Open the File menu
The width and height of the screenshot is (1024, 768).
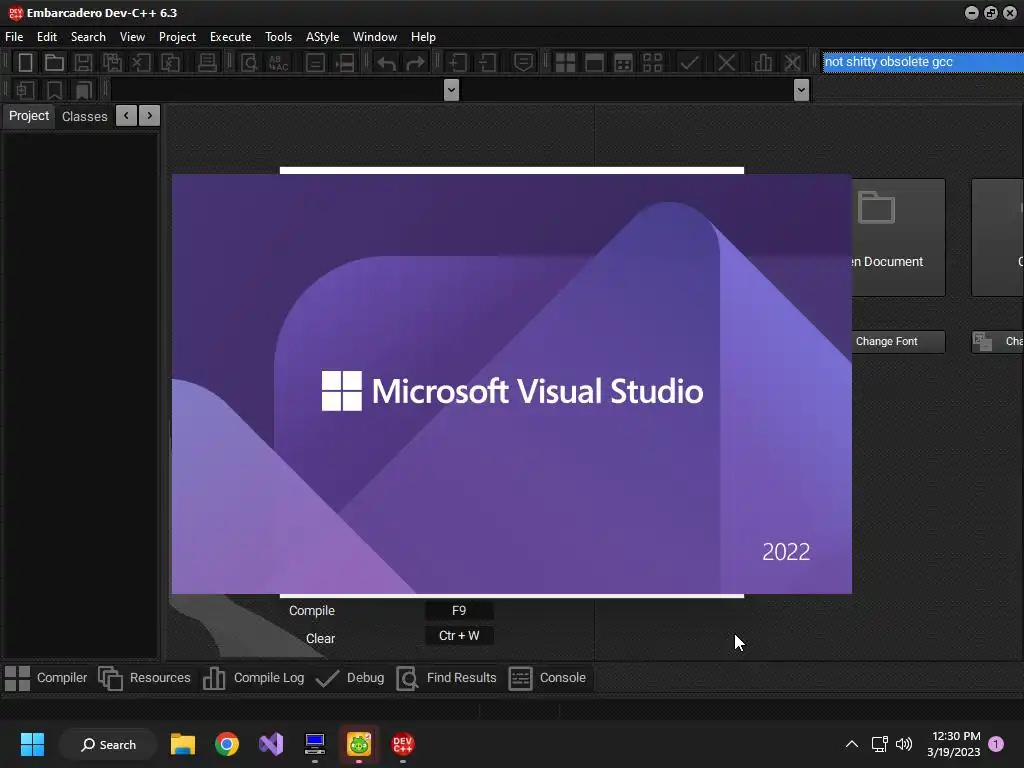click(14, 37)
